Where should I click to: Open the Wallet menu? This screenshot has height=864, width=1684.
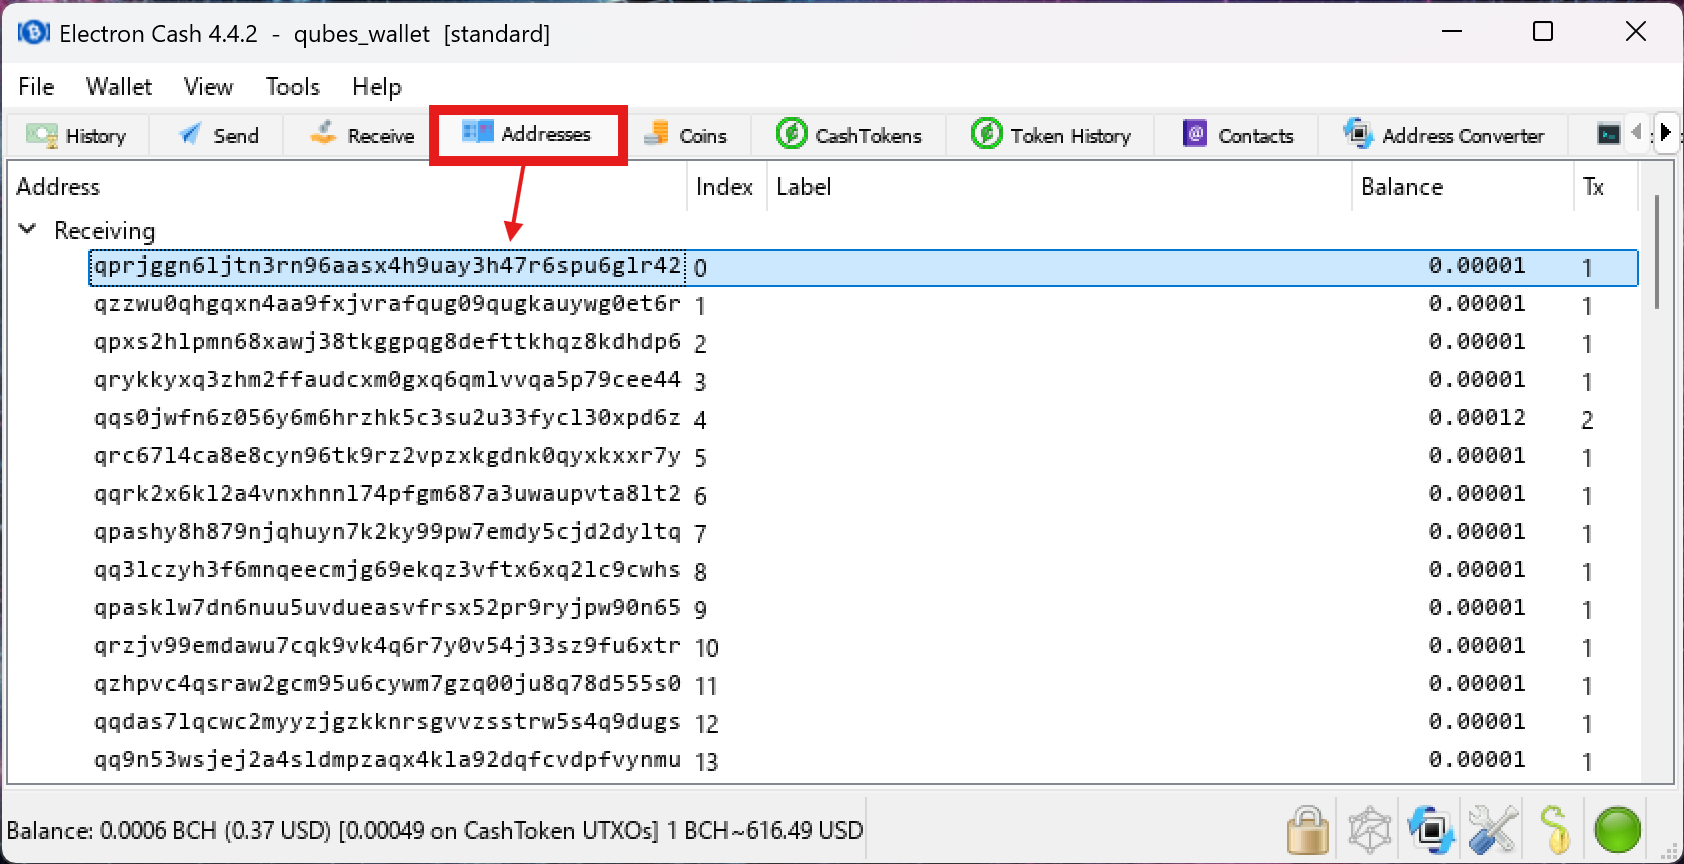[x=119, y=87]
